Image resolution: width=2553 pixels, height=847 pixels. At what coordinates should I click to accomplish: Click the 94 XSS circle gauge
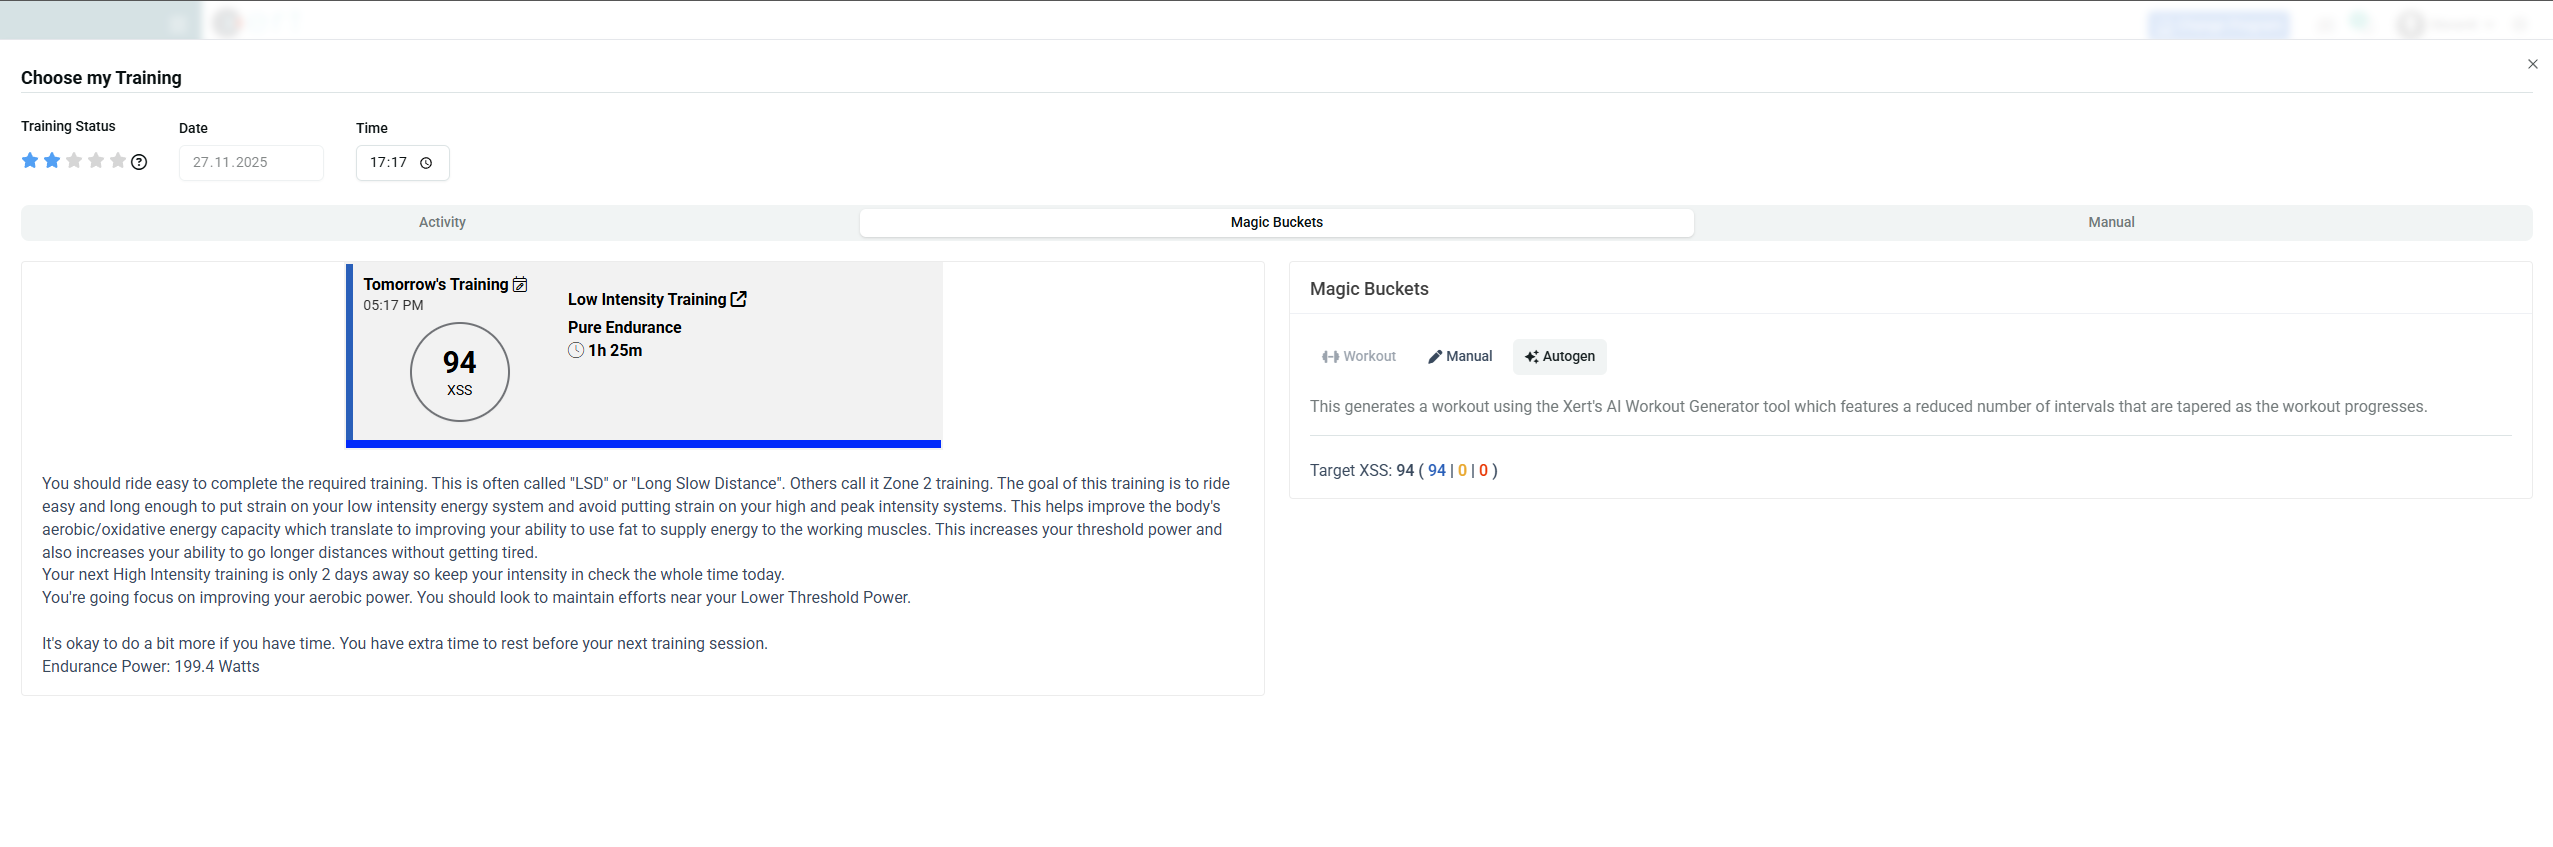(x=459, y=372)
